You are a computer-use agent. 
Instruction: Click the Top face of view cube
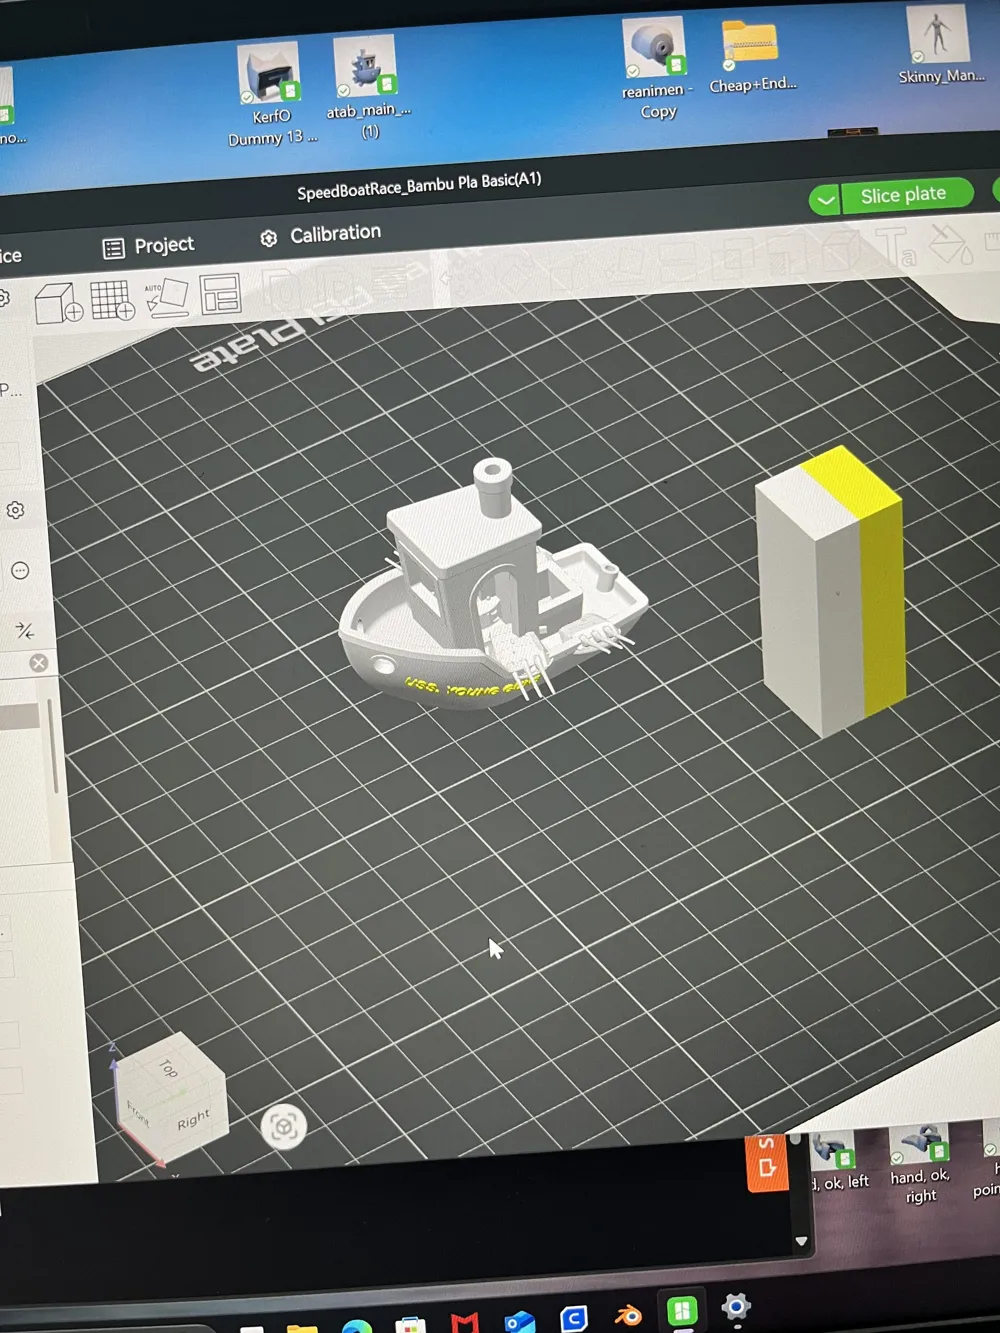168,1068
